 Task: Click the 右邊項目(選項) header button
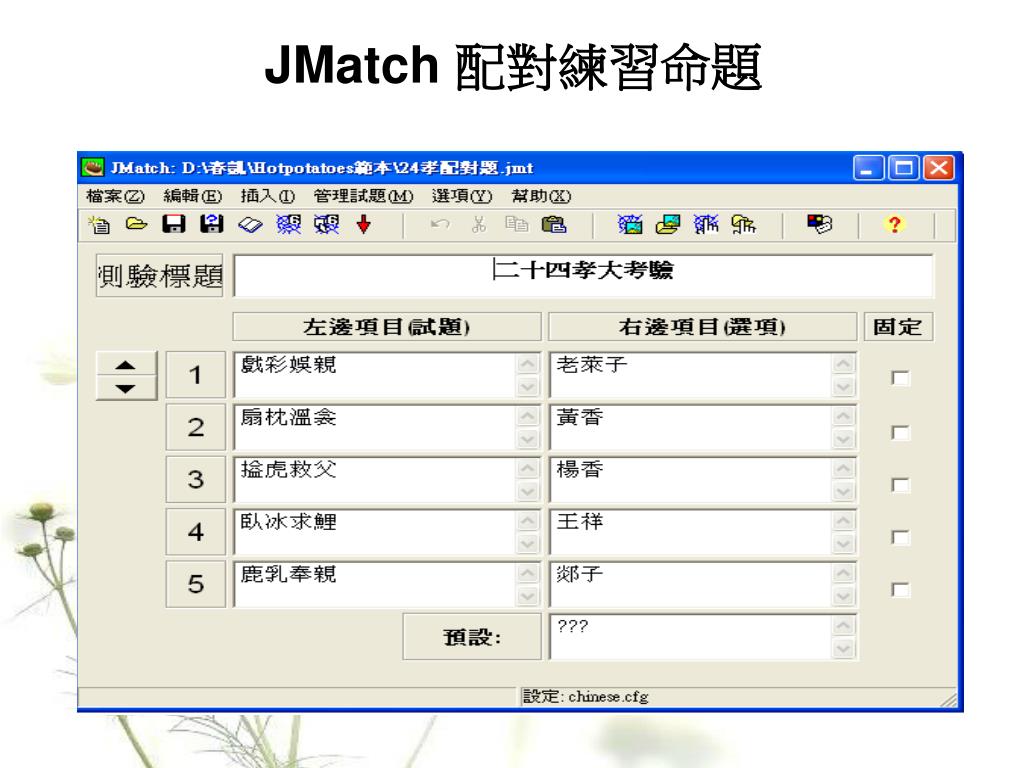[x=702, y=327]
